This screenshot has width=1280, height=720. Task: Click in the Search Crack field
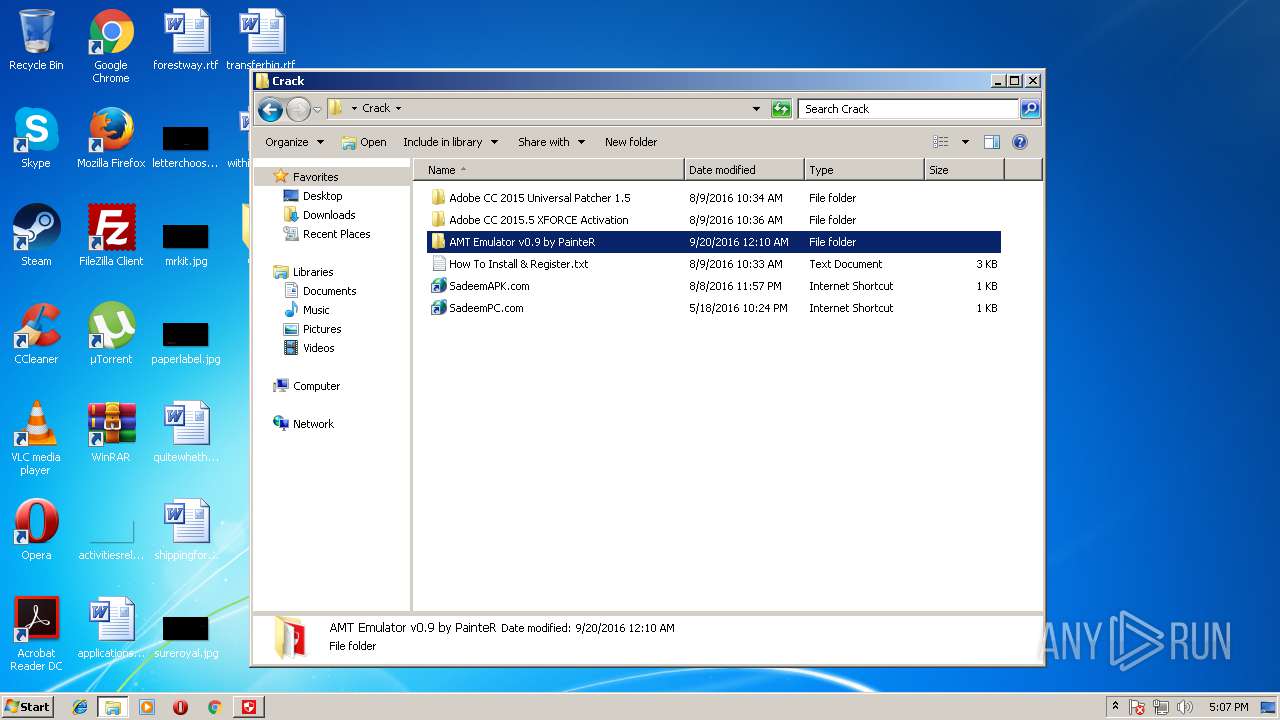[x=908, y=109]
